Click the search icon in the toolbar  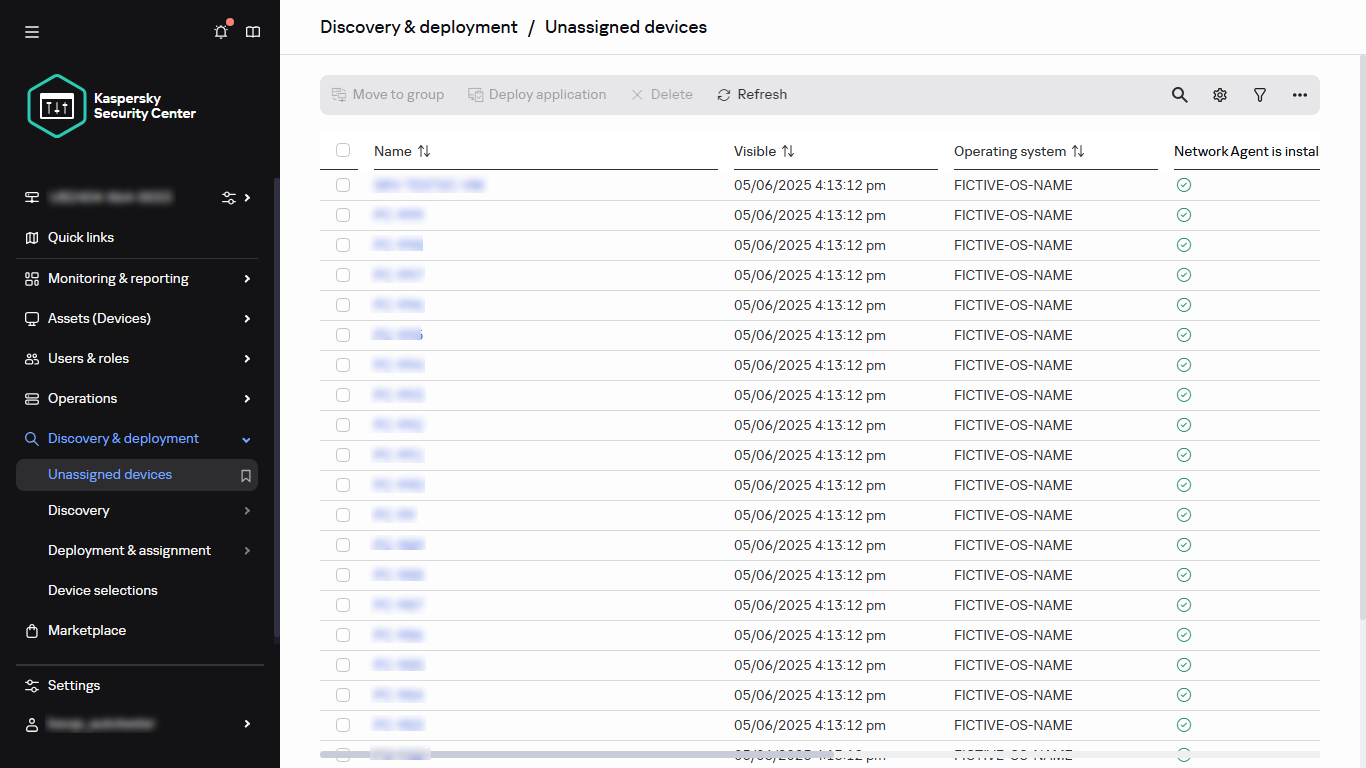(1179, 94)
